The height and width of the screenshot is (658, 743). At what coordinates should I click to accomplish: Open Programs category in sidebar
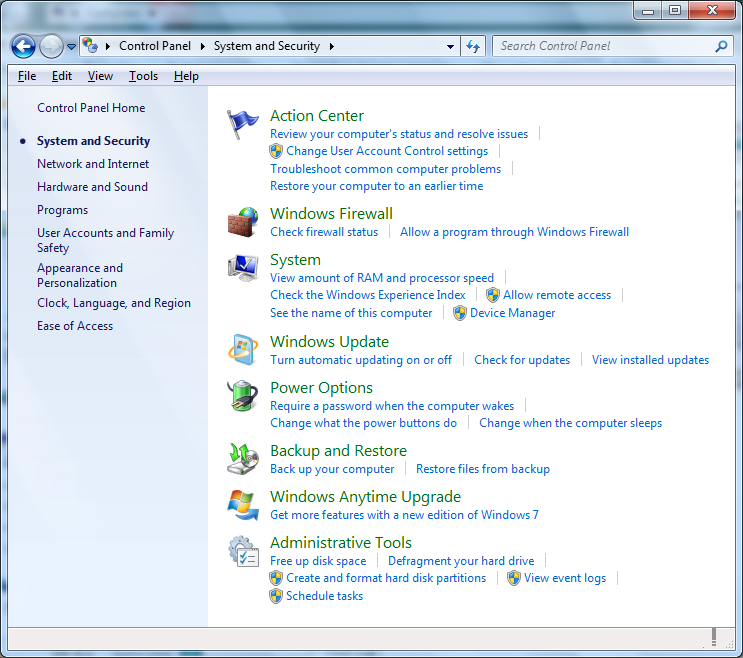click(x=63, y=210)
